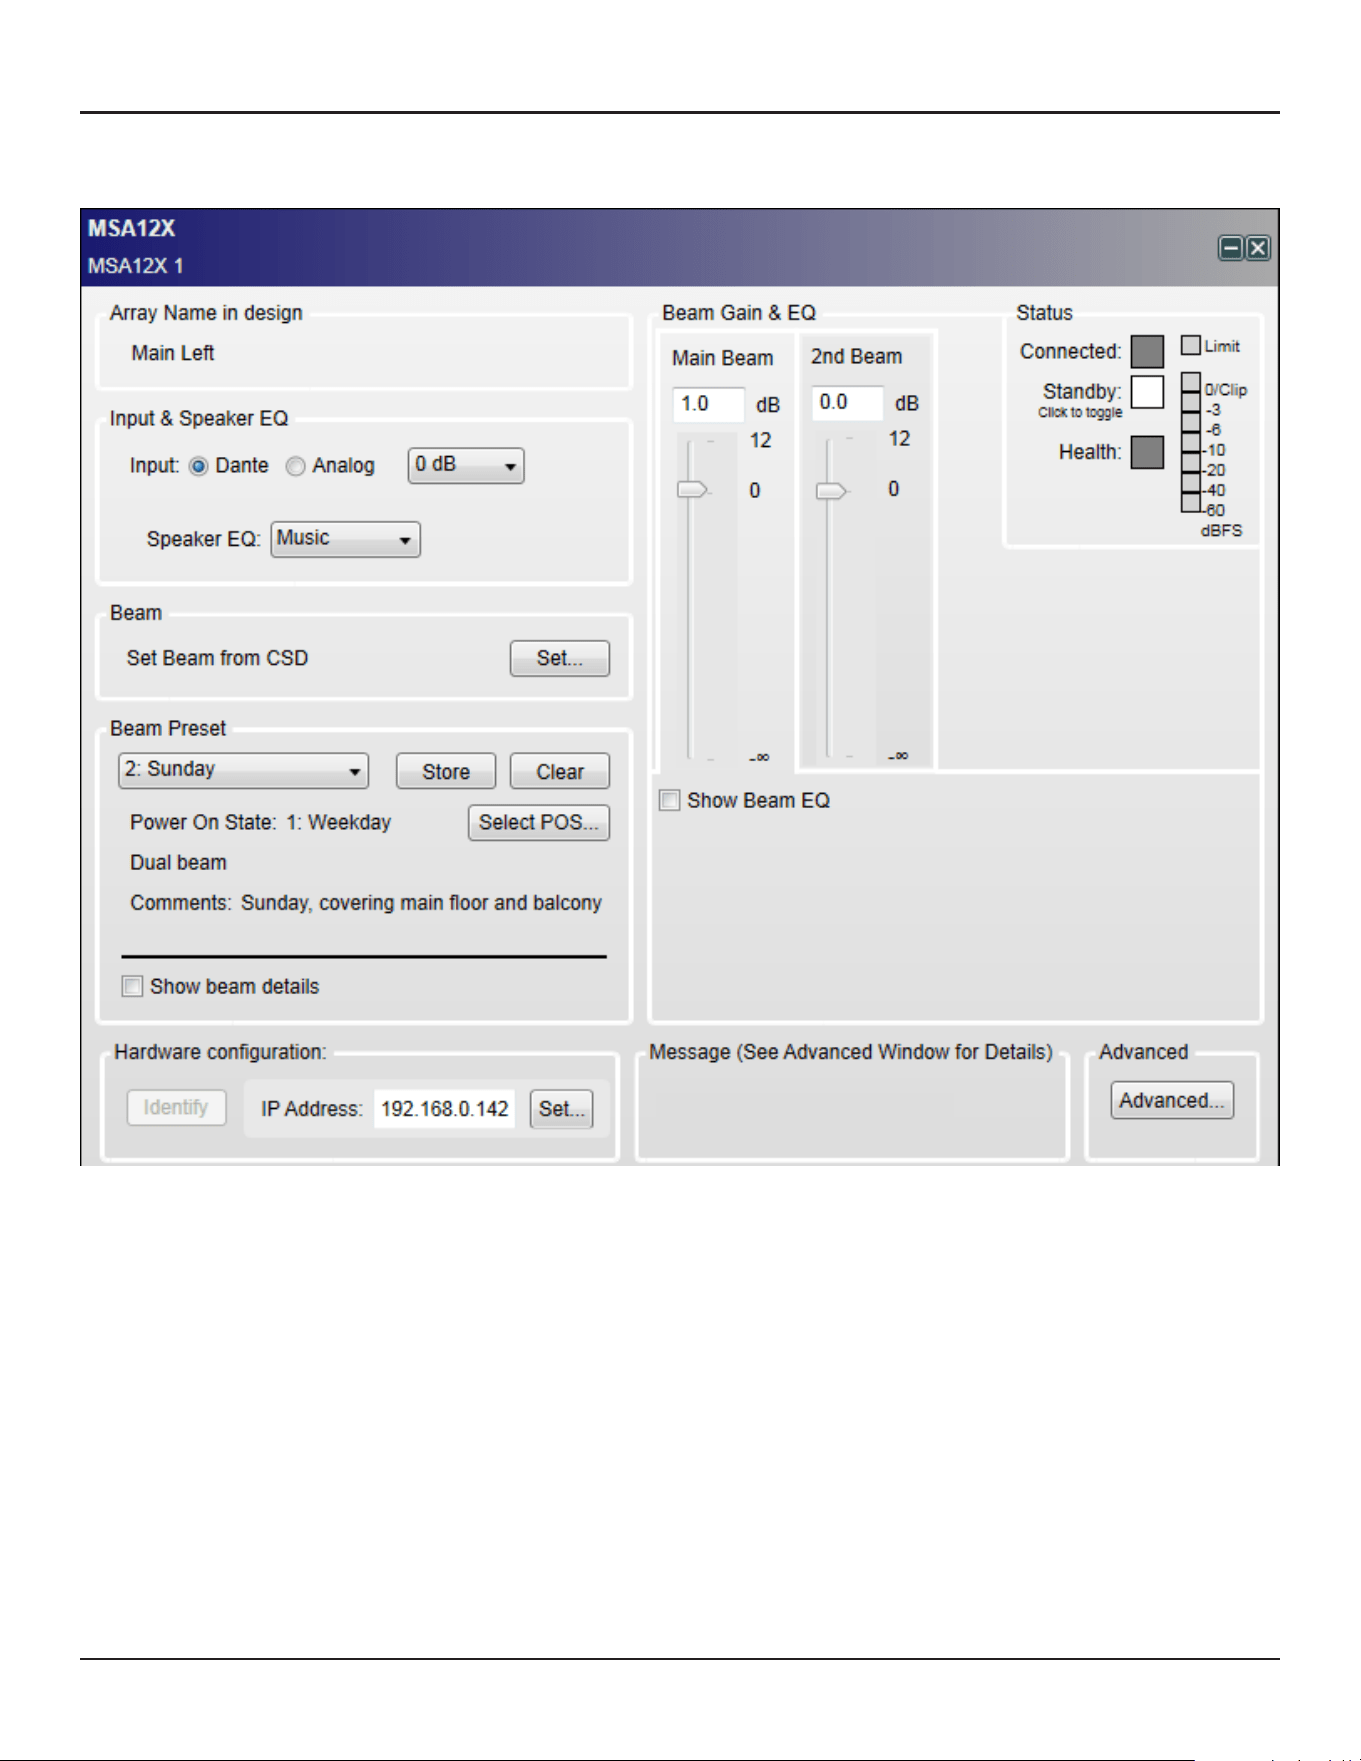Enable Show Beam EQ checkbox
This screenshot has height=1761, width=1361.
[x=669, y=800]
